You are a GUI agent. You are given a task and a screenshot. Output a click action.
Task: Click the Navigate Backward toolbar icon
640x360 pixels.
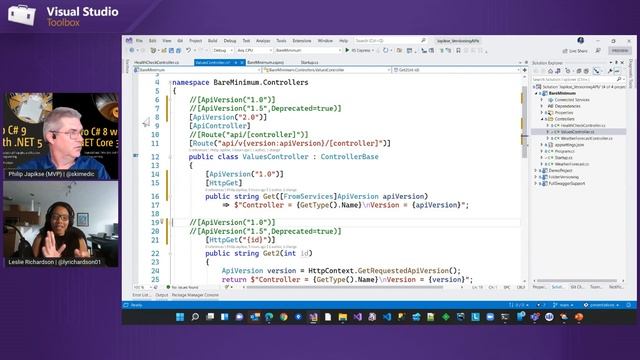132,50
